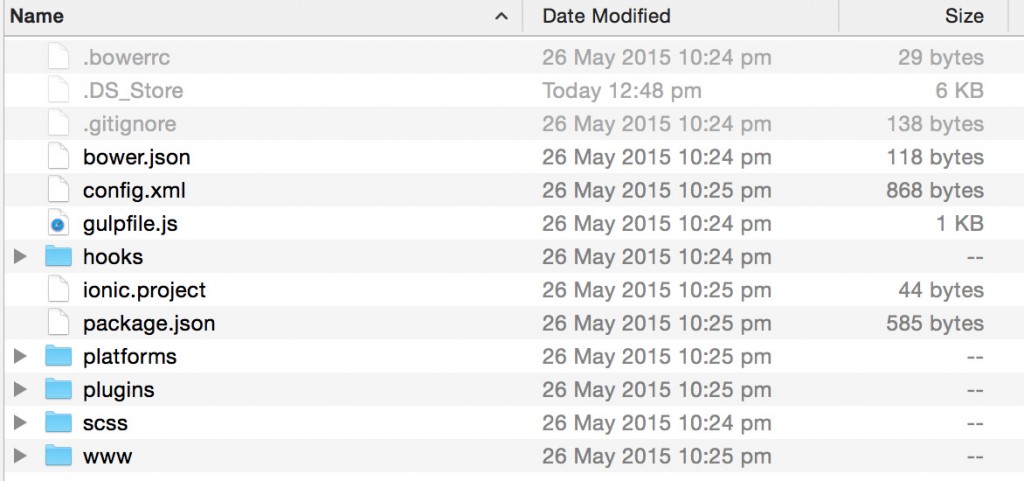Select the ionic.project file name
This screenshot has height=481, width=1024.
coord(144,290)
